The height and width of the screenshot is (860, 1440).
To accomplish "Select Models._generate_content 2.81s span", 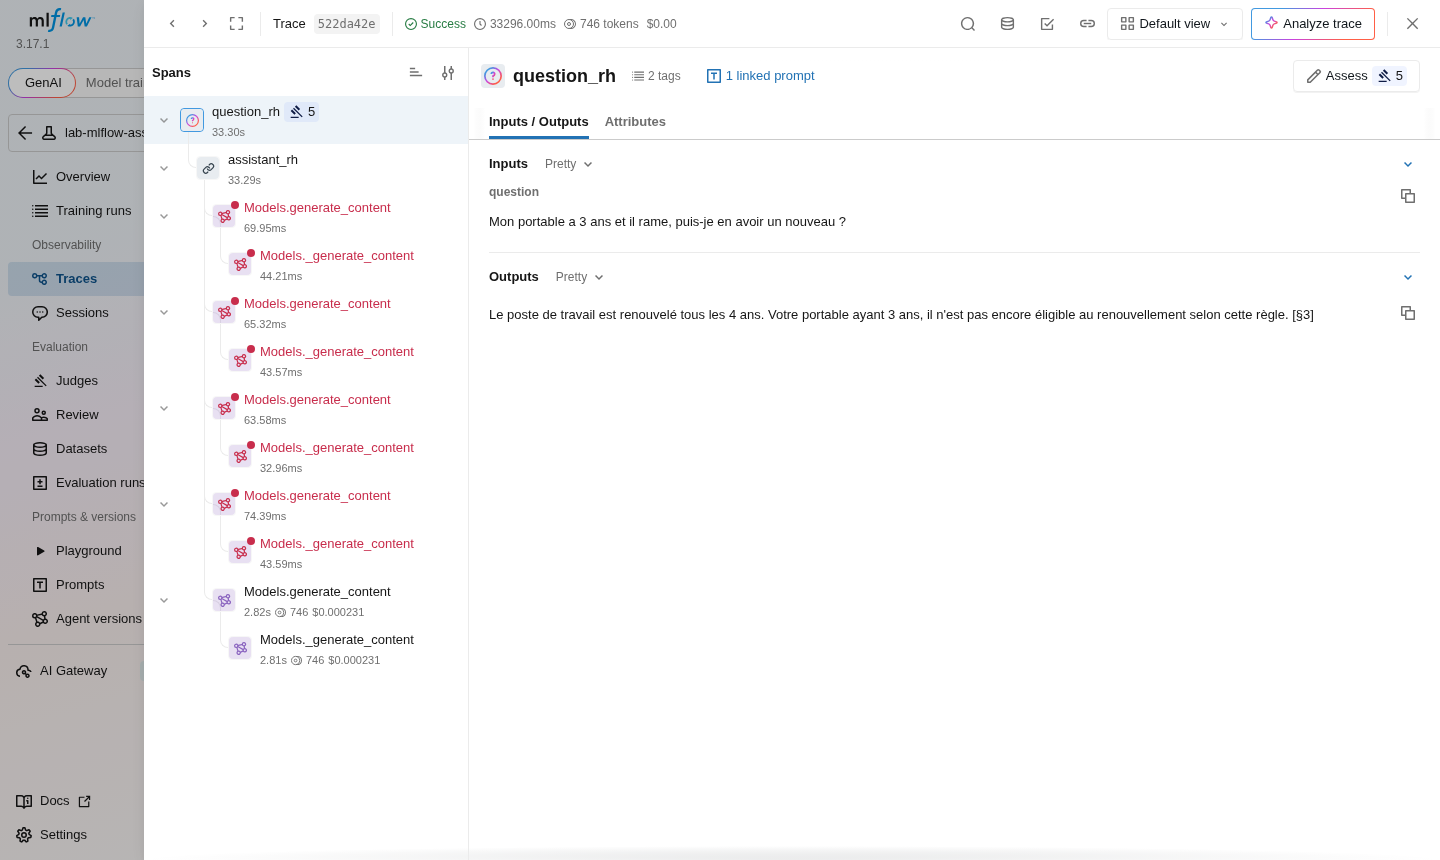I will pyautogui.click(x=306, y=648).
